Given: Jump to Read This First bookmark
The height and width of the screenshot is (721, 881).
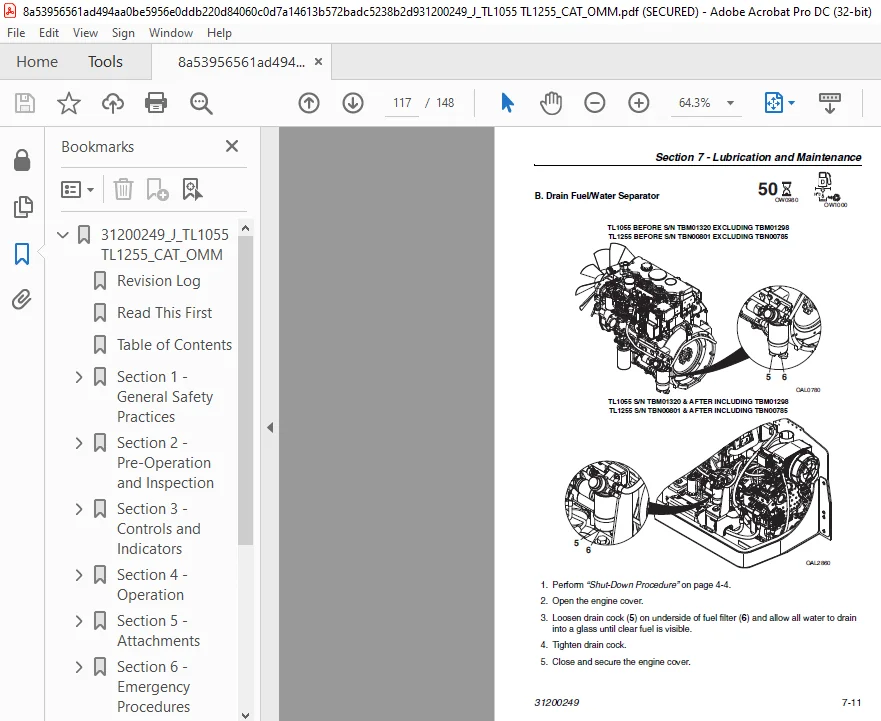Looking at the screenshot, I should tap(164, 312).
